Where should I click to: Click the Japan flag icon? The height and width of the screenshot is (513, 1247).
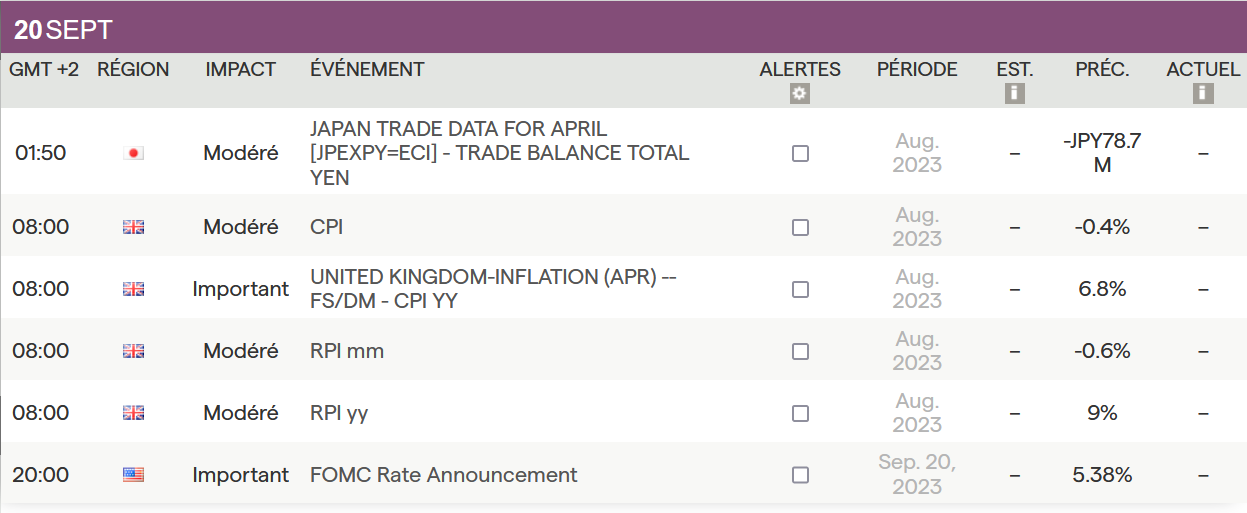click(x=133, y=153)
